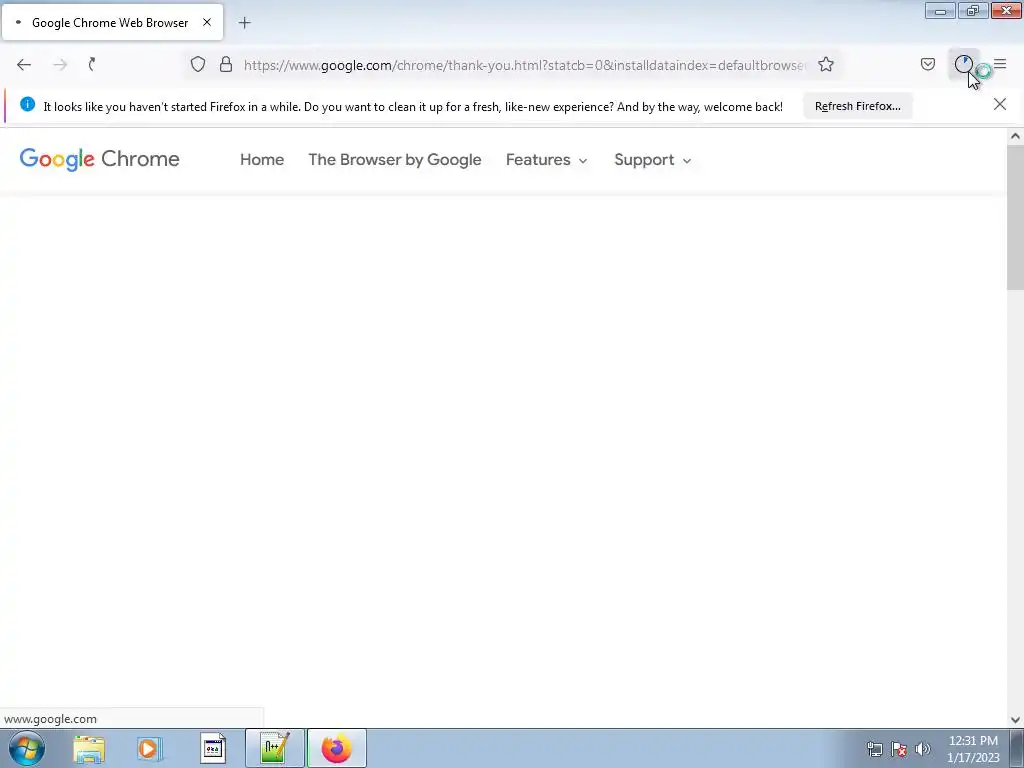The height and width of the screenshot is (768, 1024).
Task: Dismiss the Firefox notification bar
Action: 999,104
